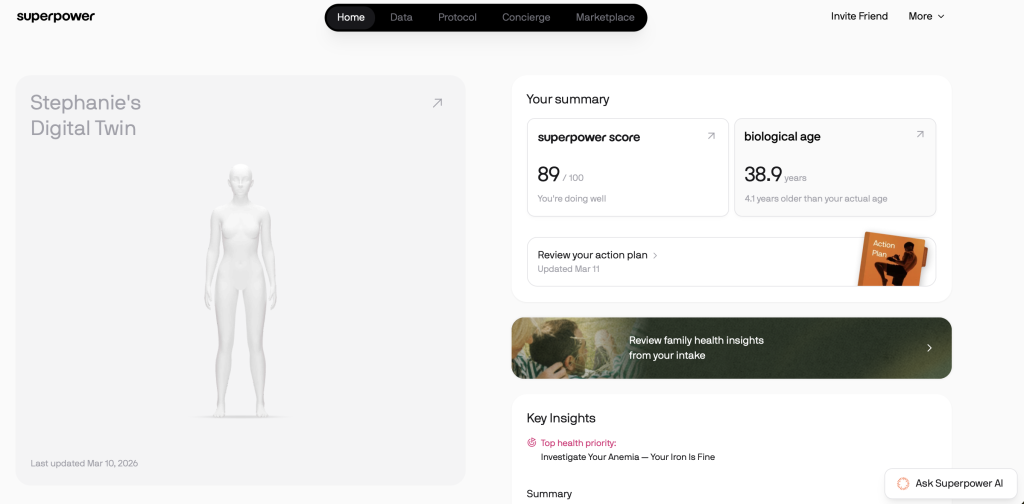The height and width of the screenshot is (504, 1024).
Task: Open the Ask Superpower AI button
Action: pyautogui.click(x=950, y=484)
